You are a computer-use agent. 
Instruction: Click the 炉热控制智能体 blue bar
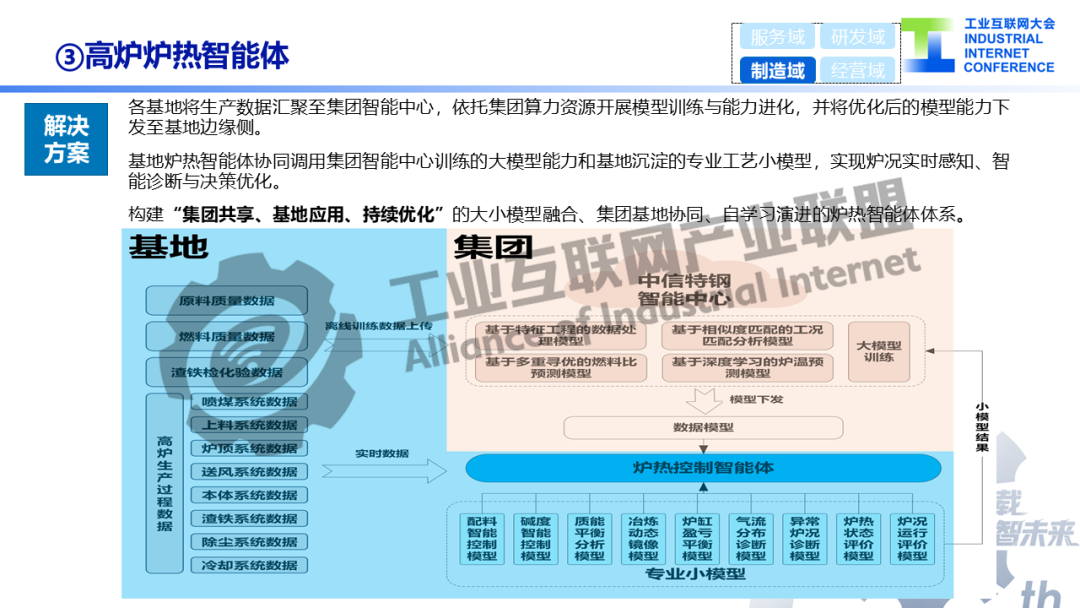703,468
